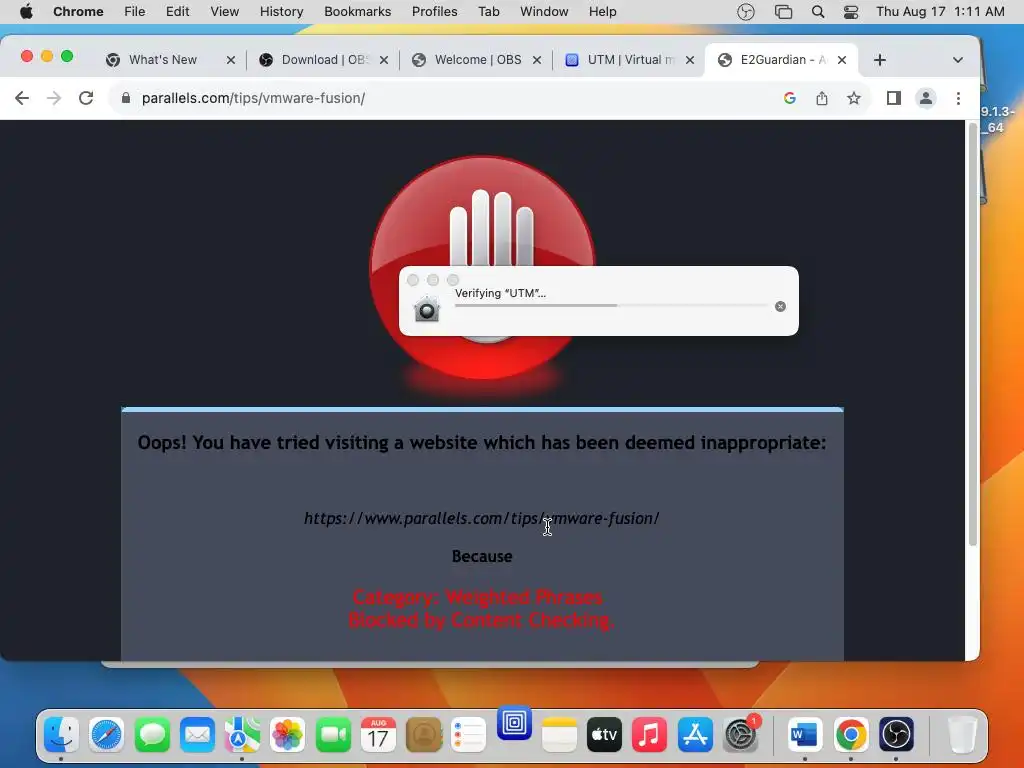Open App Store from Dock

[x=695, y=735]
